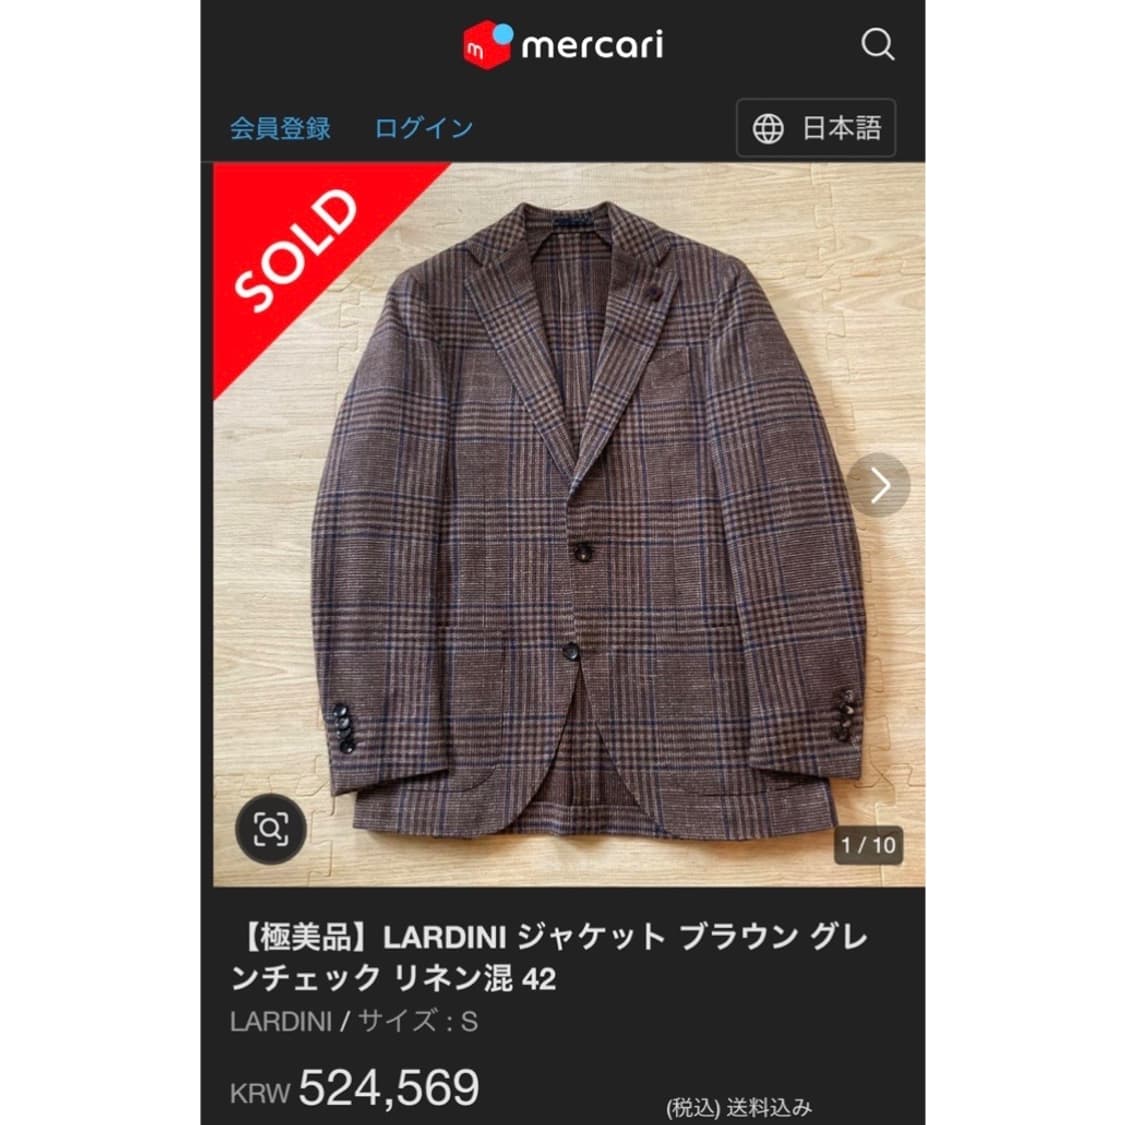Open the plaid jacket product photo
Image resolution: width=1125 pixels, height=1125 pixels.
point(569,524)
